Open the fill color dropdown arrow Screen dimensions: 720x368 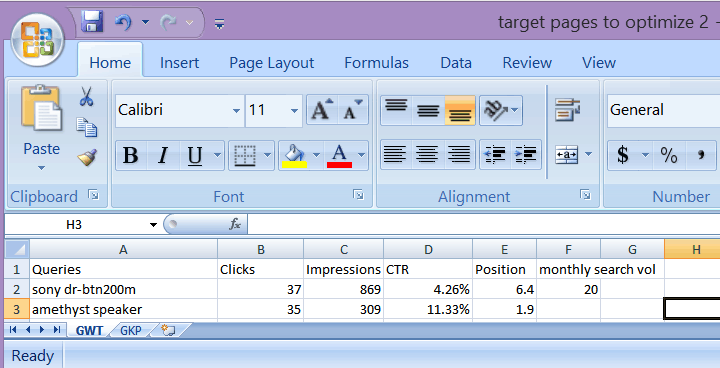pos(316,155)
